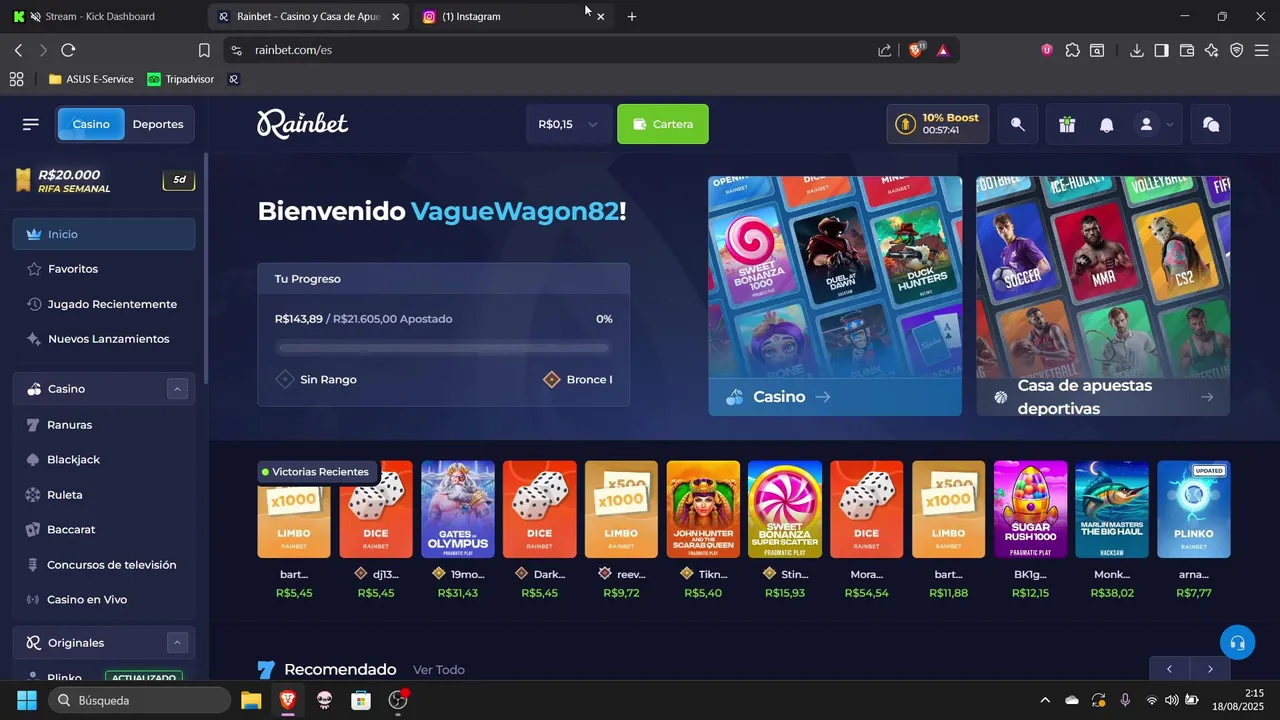Click the Brave shields icon
The width and height of the screenshot is (1280, 720).
coord(916,50)
